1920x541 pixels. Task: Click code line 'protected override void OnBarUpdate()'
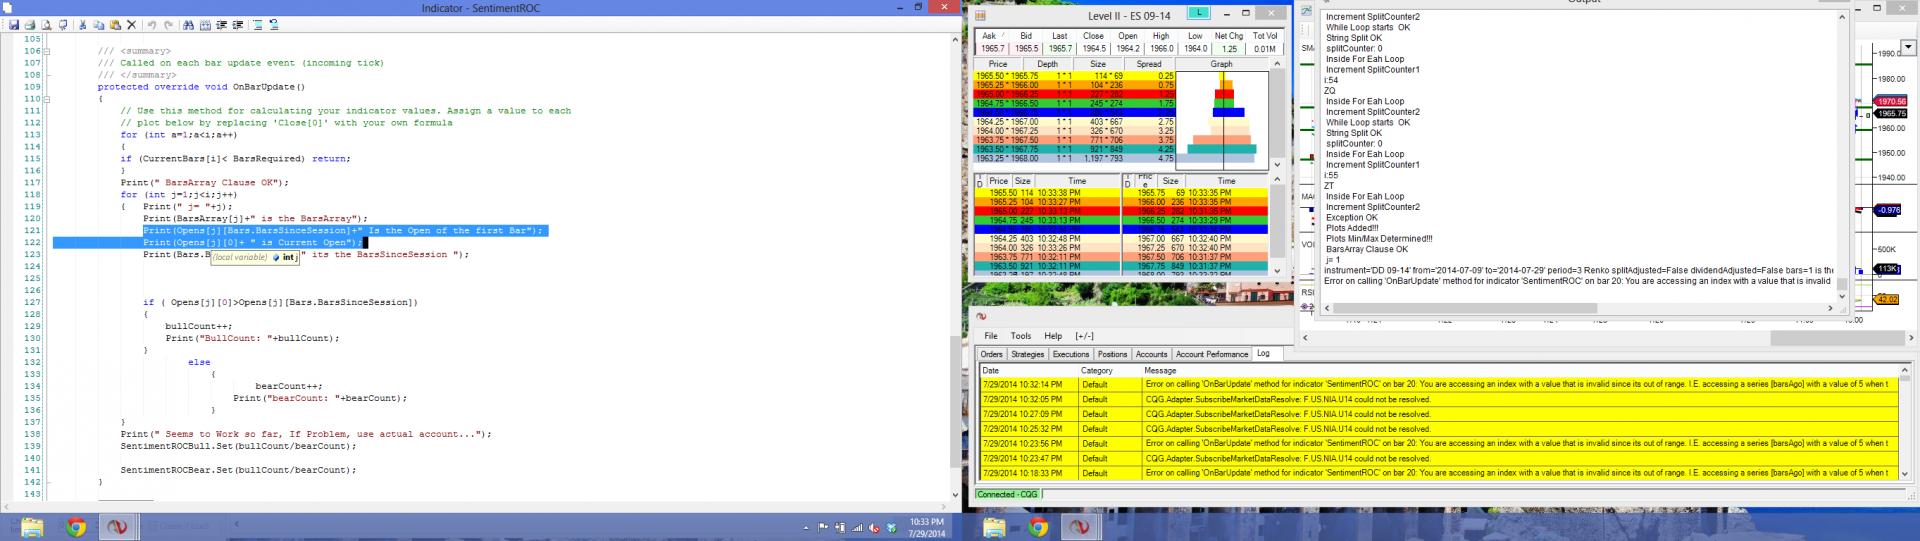201,87
